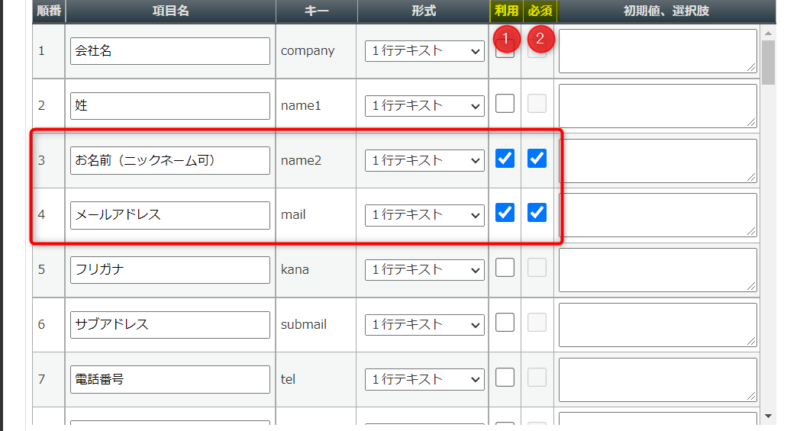Click the key text tel
Viewport: 800px width, 431px height.
pyautogui.click(x=288, y=379)
